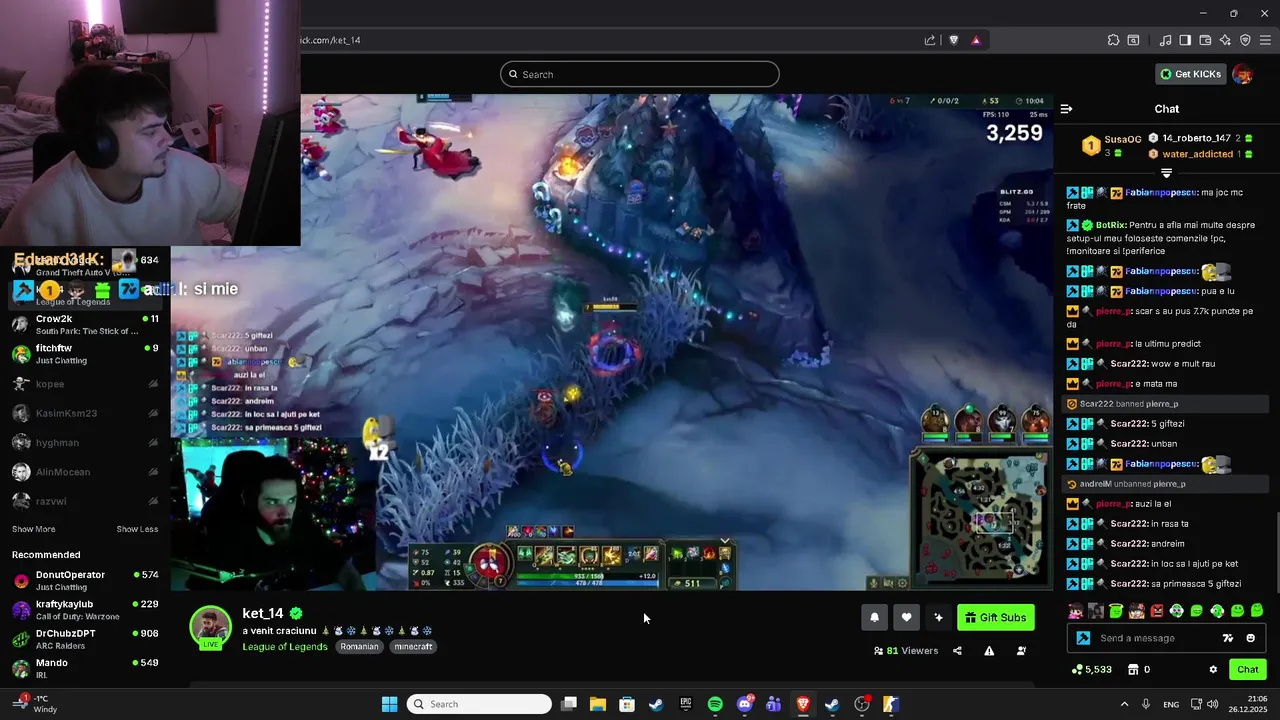Open fitchftw channel in sidebar
The image size is (1280, 720).
[85, 354]
